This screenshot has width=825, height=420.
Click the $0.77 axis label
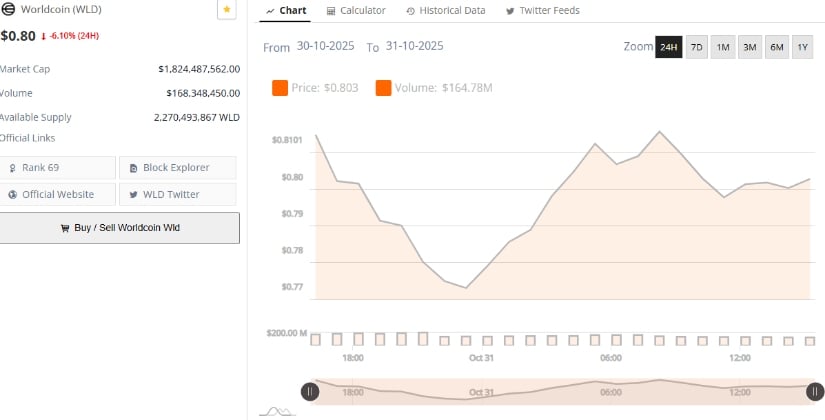tap(292, 287)
